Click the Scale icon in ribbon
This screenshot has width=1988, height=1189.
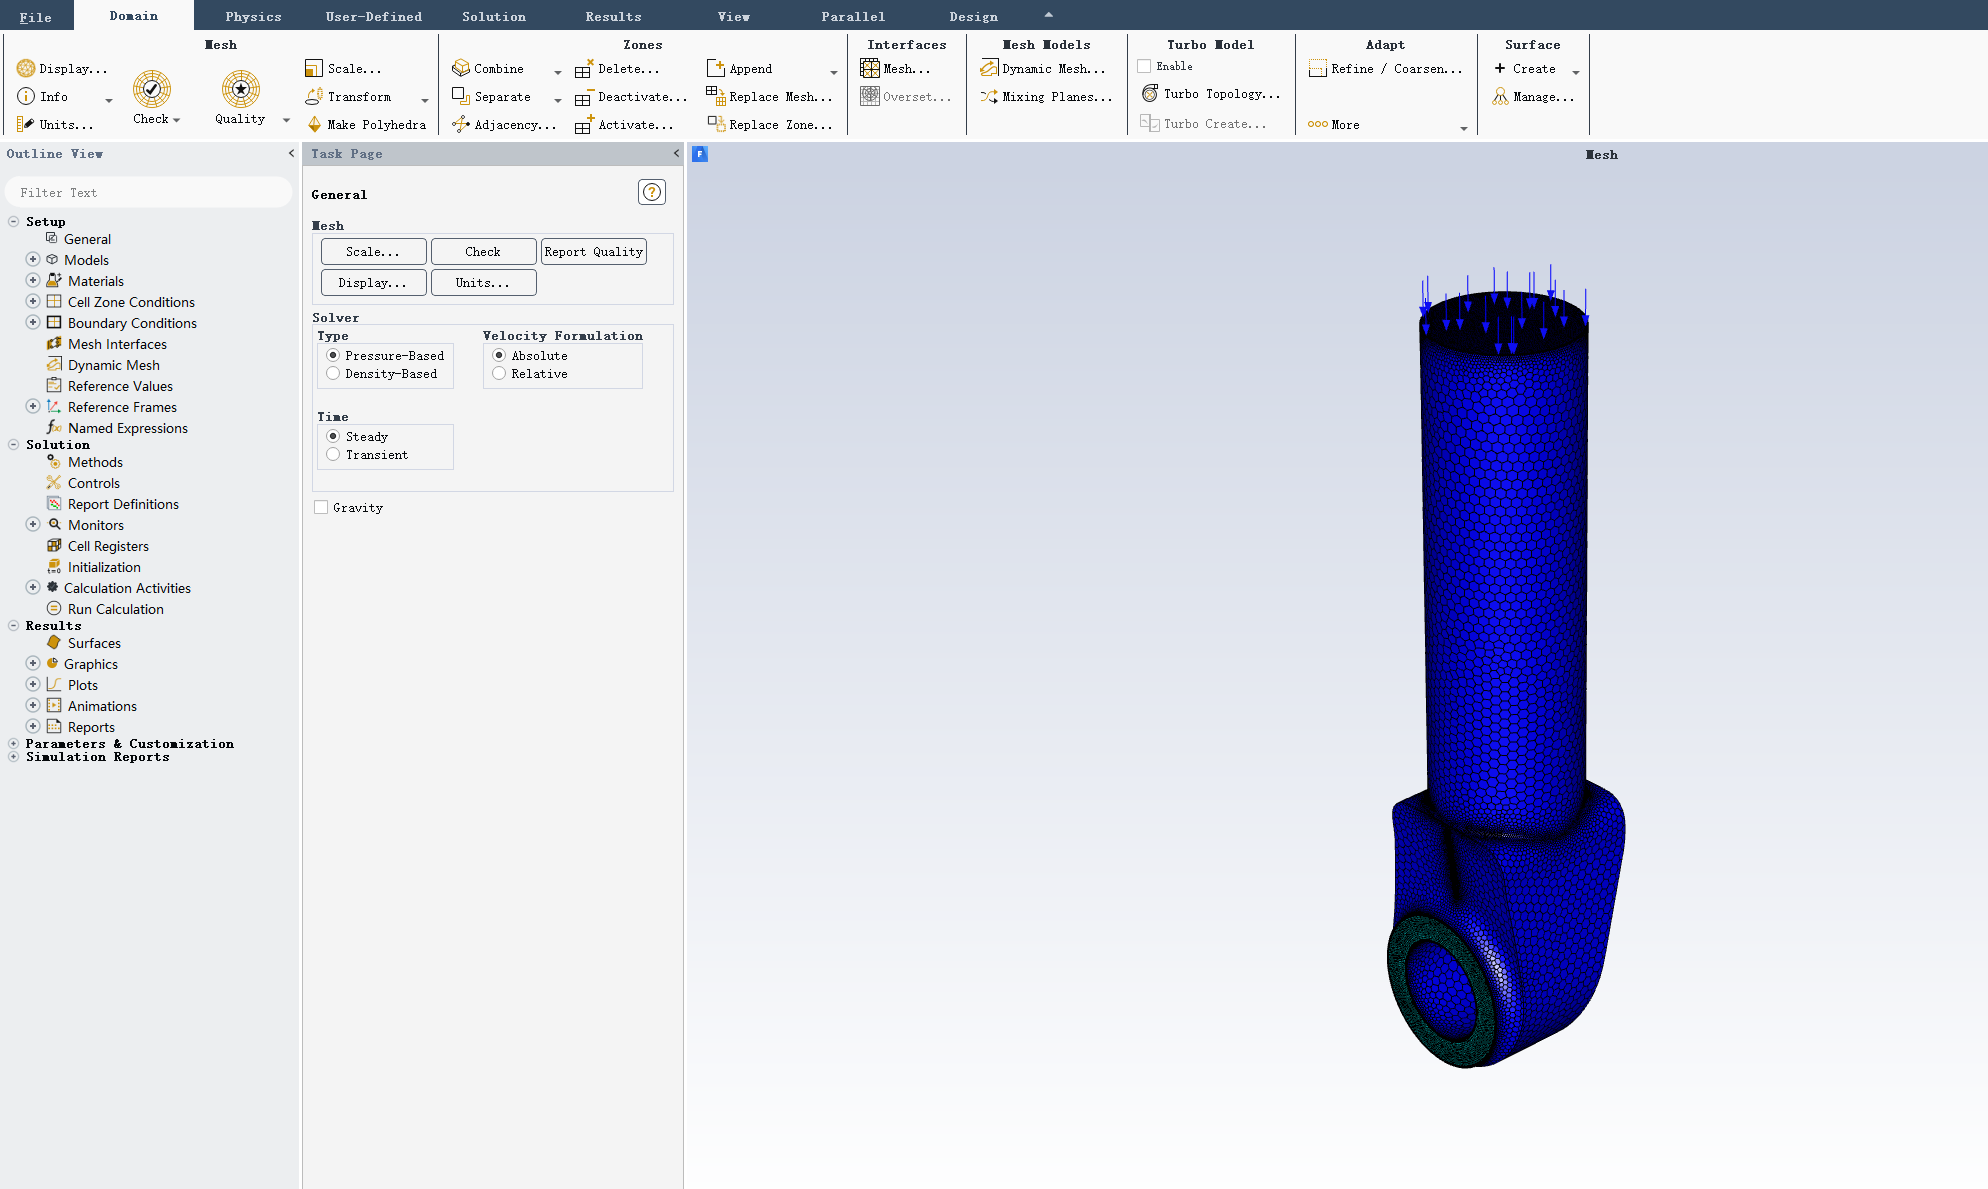pyautogui.click(x=314, y=68)
